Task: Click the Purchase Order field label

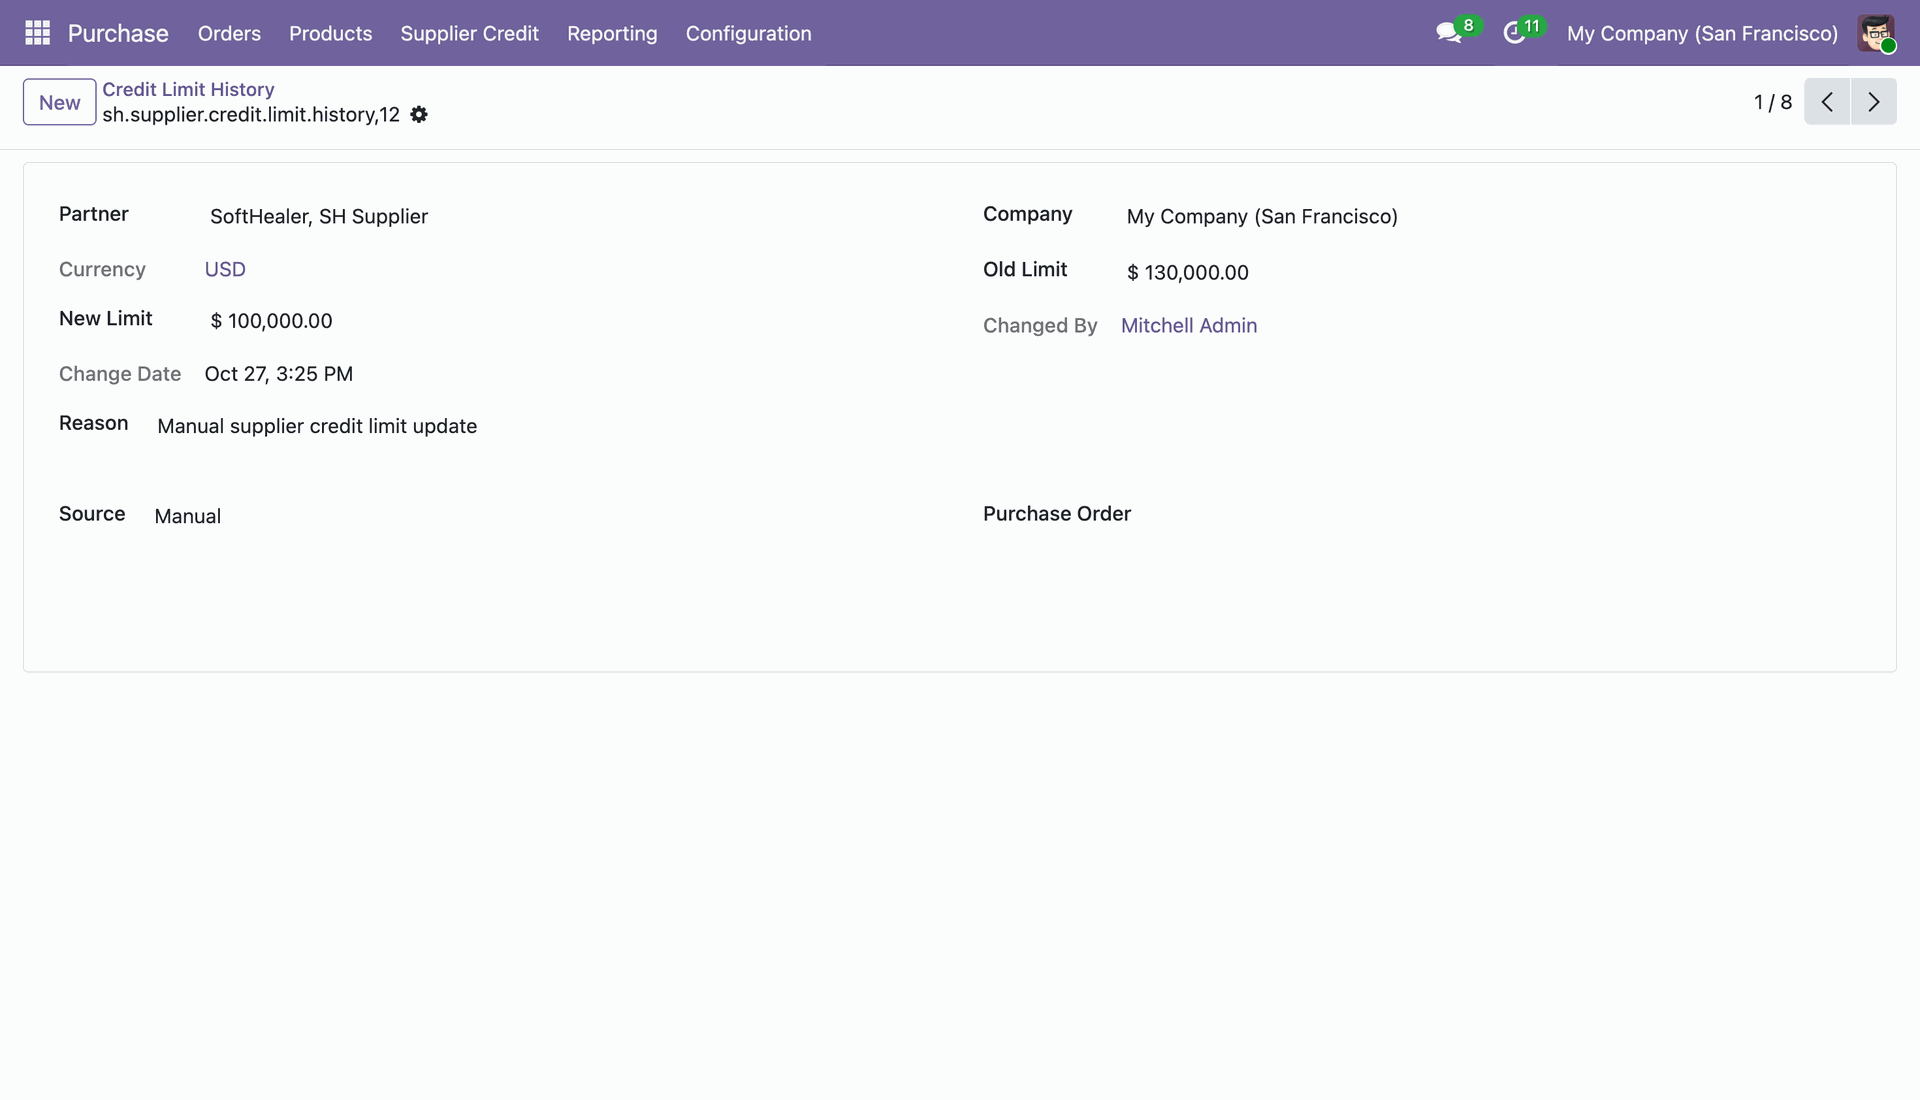Action: 1057,514
